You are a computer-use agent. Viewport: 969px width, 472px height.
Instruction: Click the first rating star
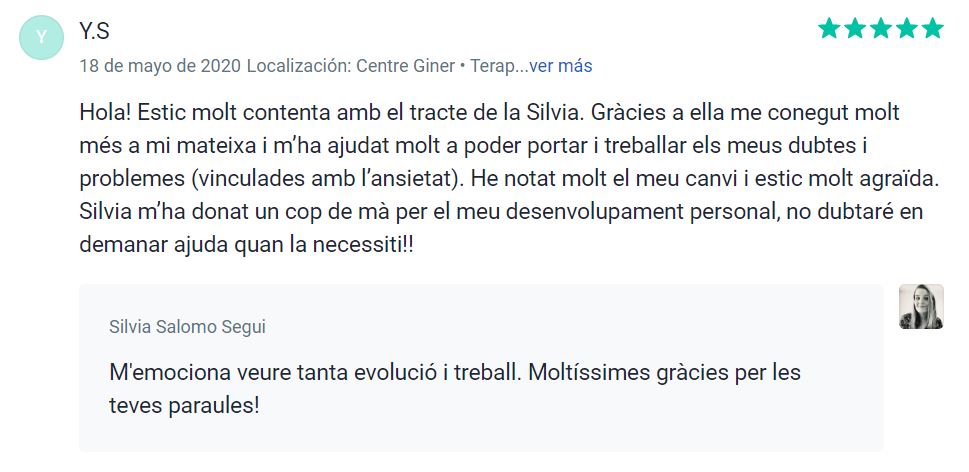(829, 28)
